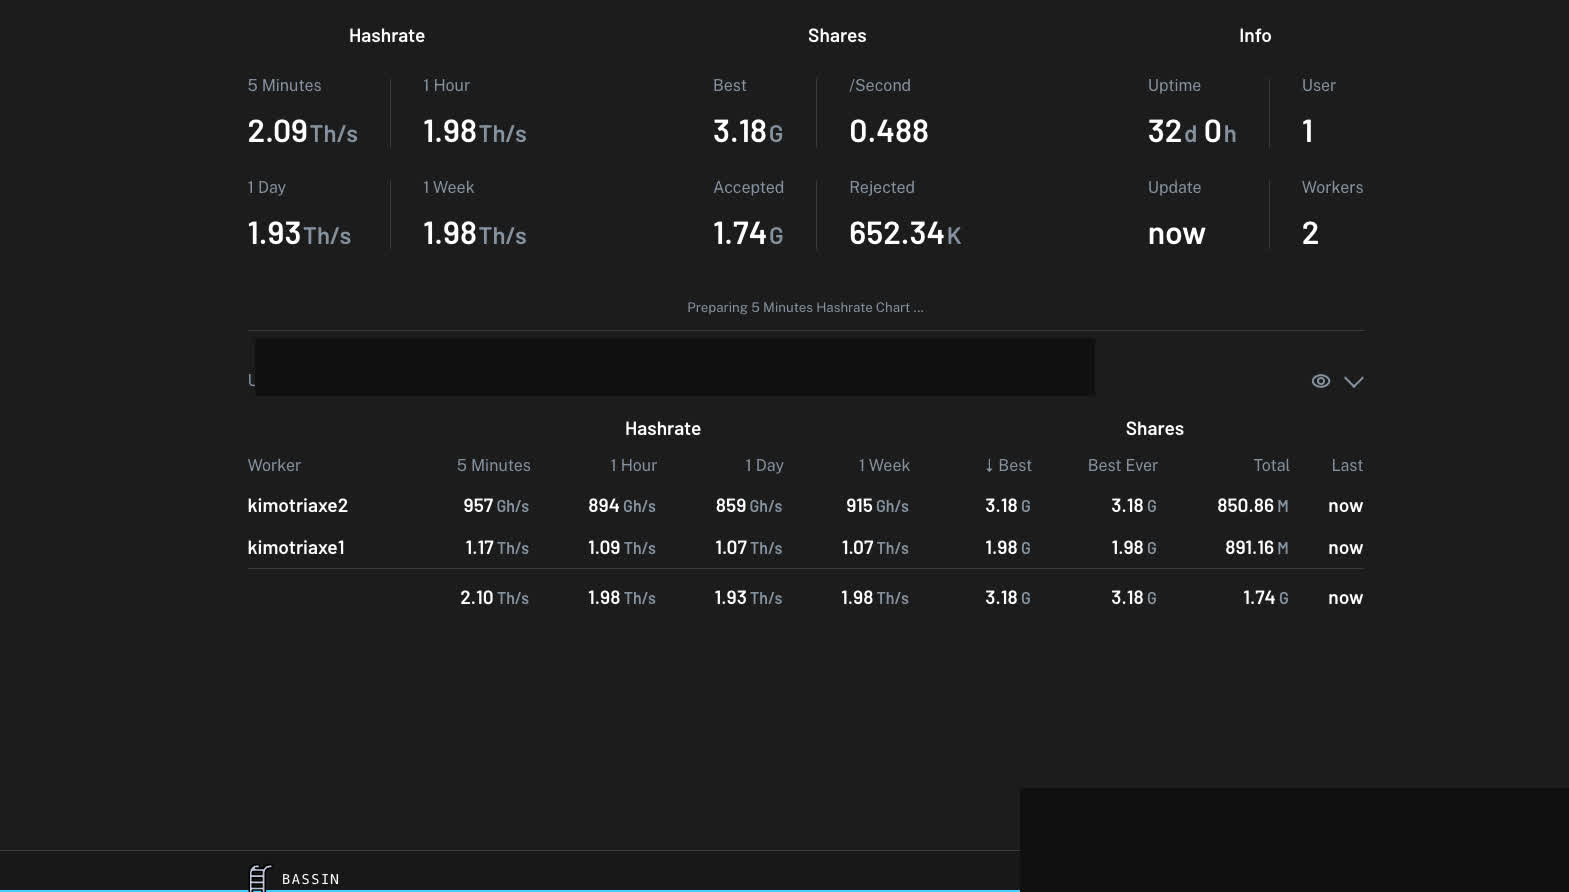
Task: Click the Accepted shares 1.74 G summary
Action: 748,234
